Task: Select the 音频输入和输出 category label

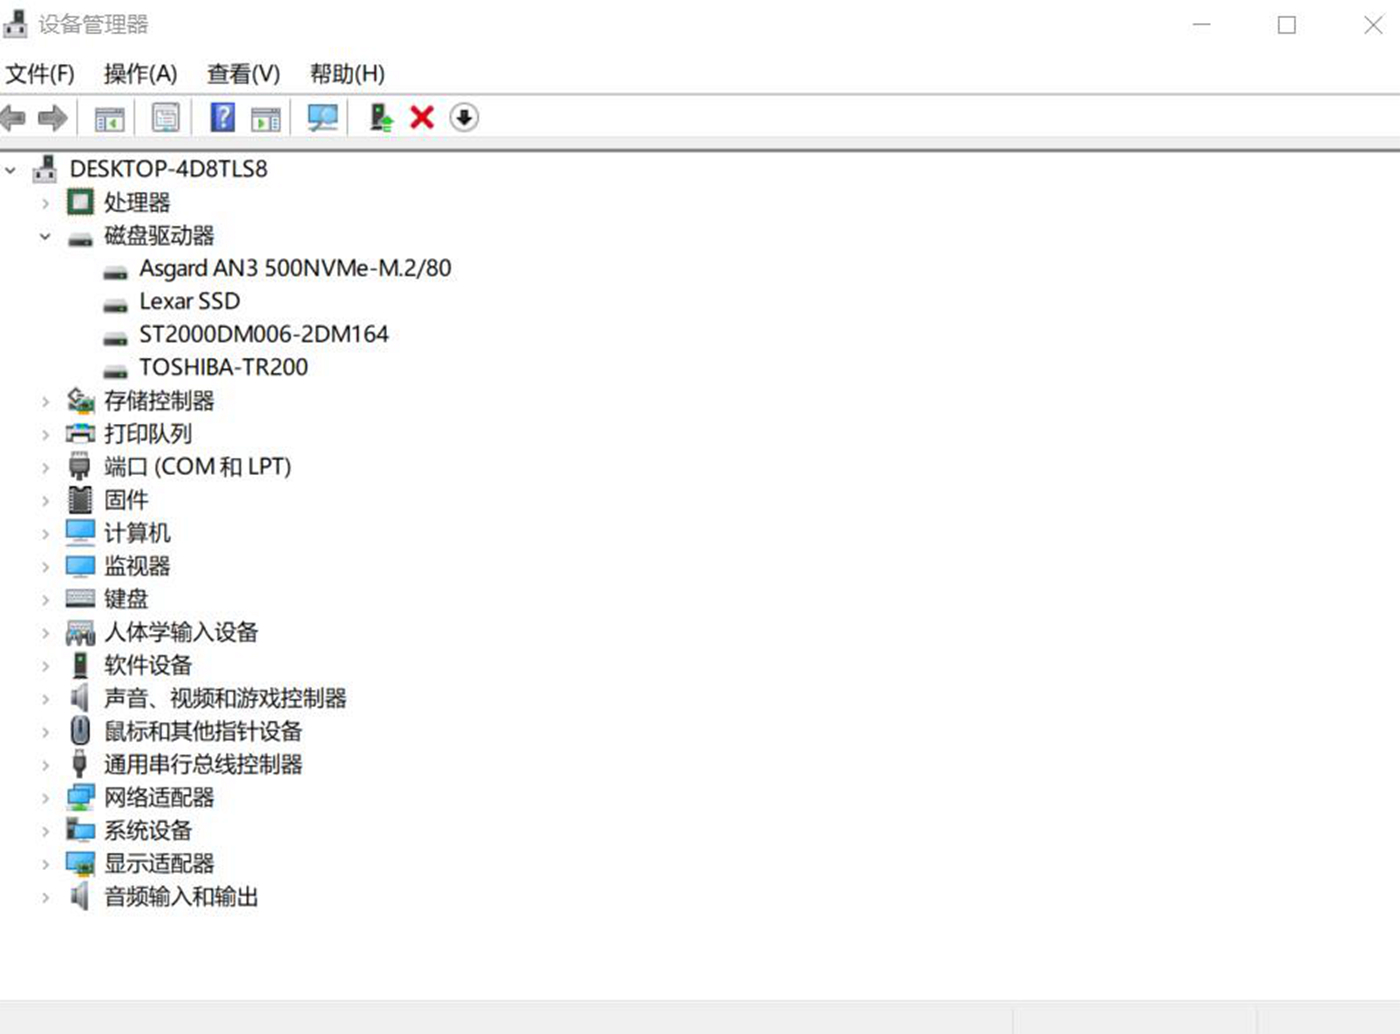Action: point(181,896)
